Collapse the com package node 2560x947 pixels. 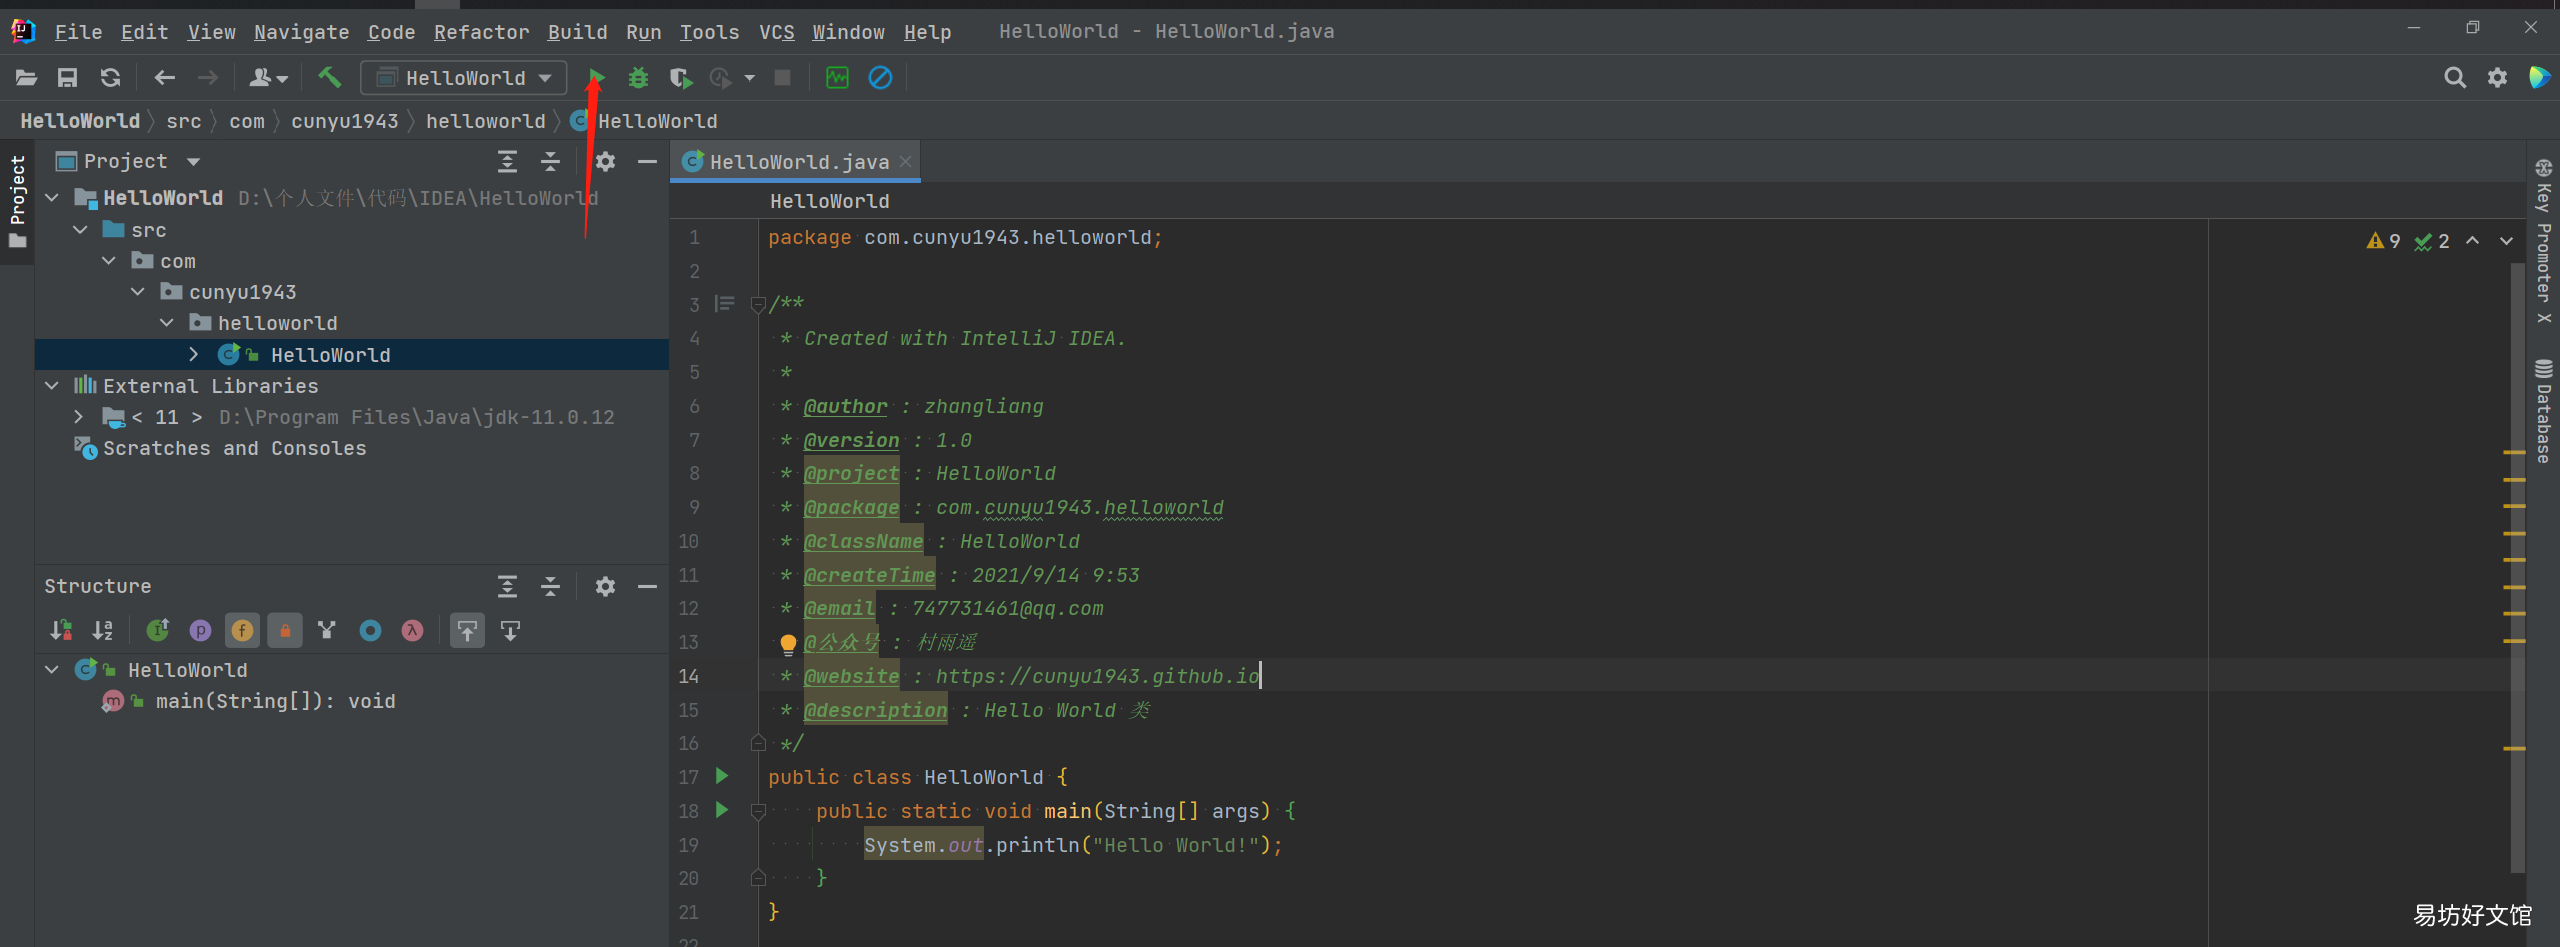coord(109,261)
